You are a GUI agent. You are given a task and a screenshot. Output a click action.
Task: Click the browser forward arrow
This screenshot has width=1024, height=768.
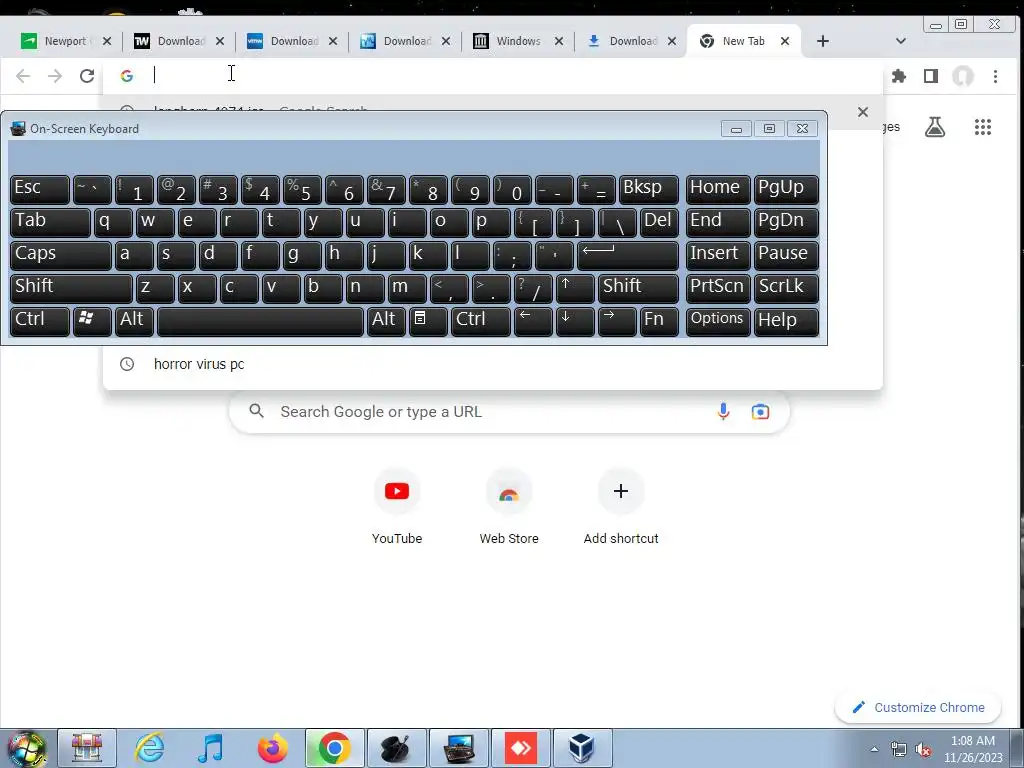point(55,76)
